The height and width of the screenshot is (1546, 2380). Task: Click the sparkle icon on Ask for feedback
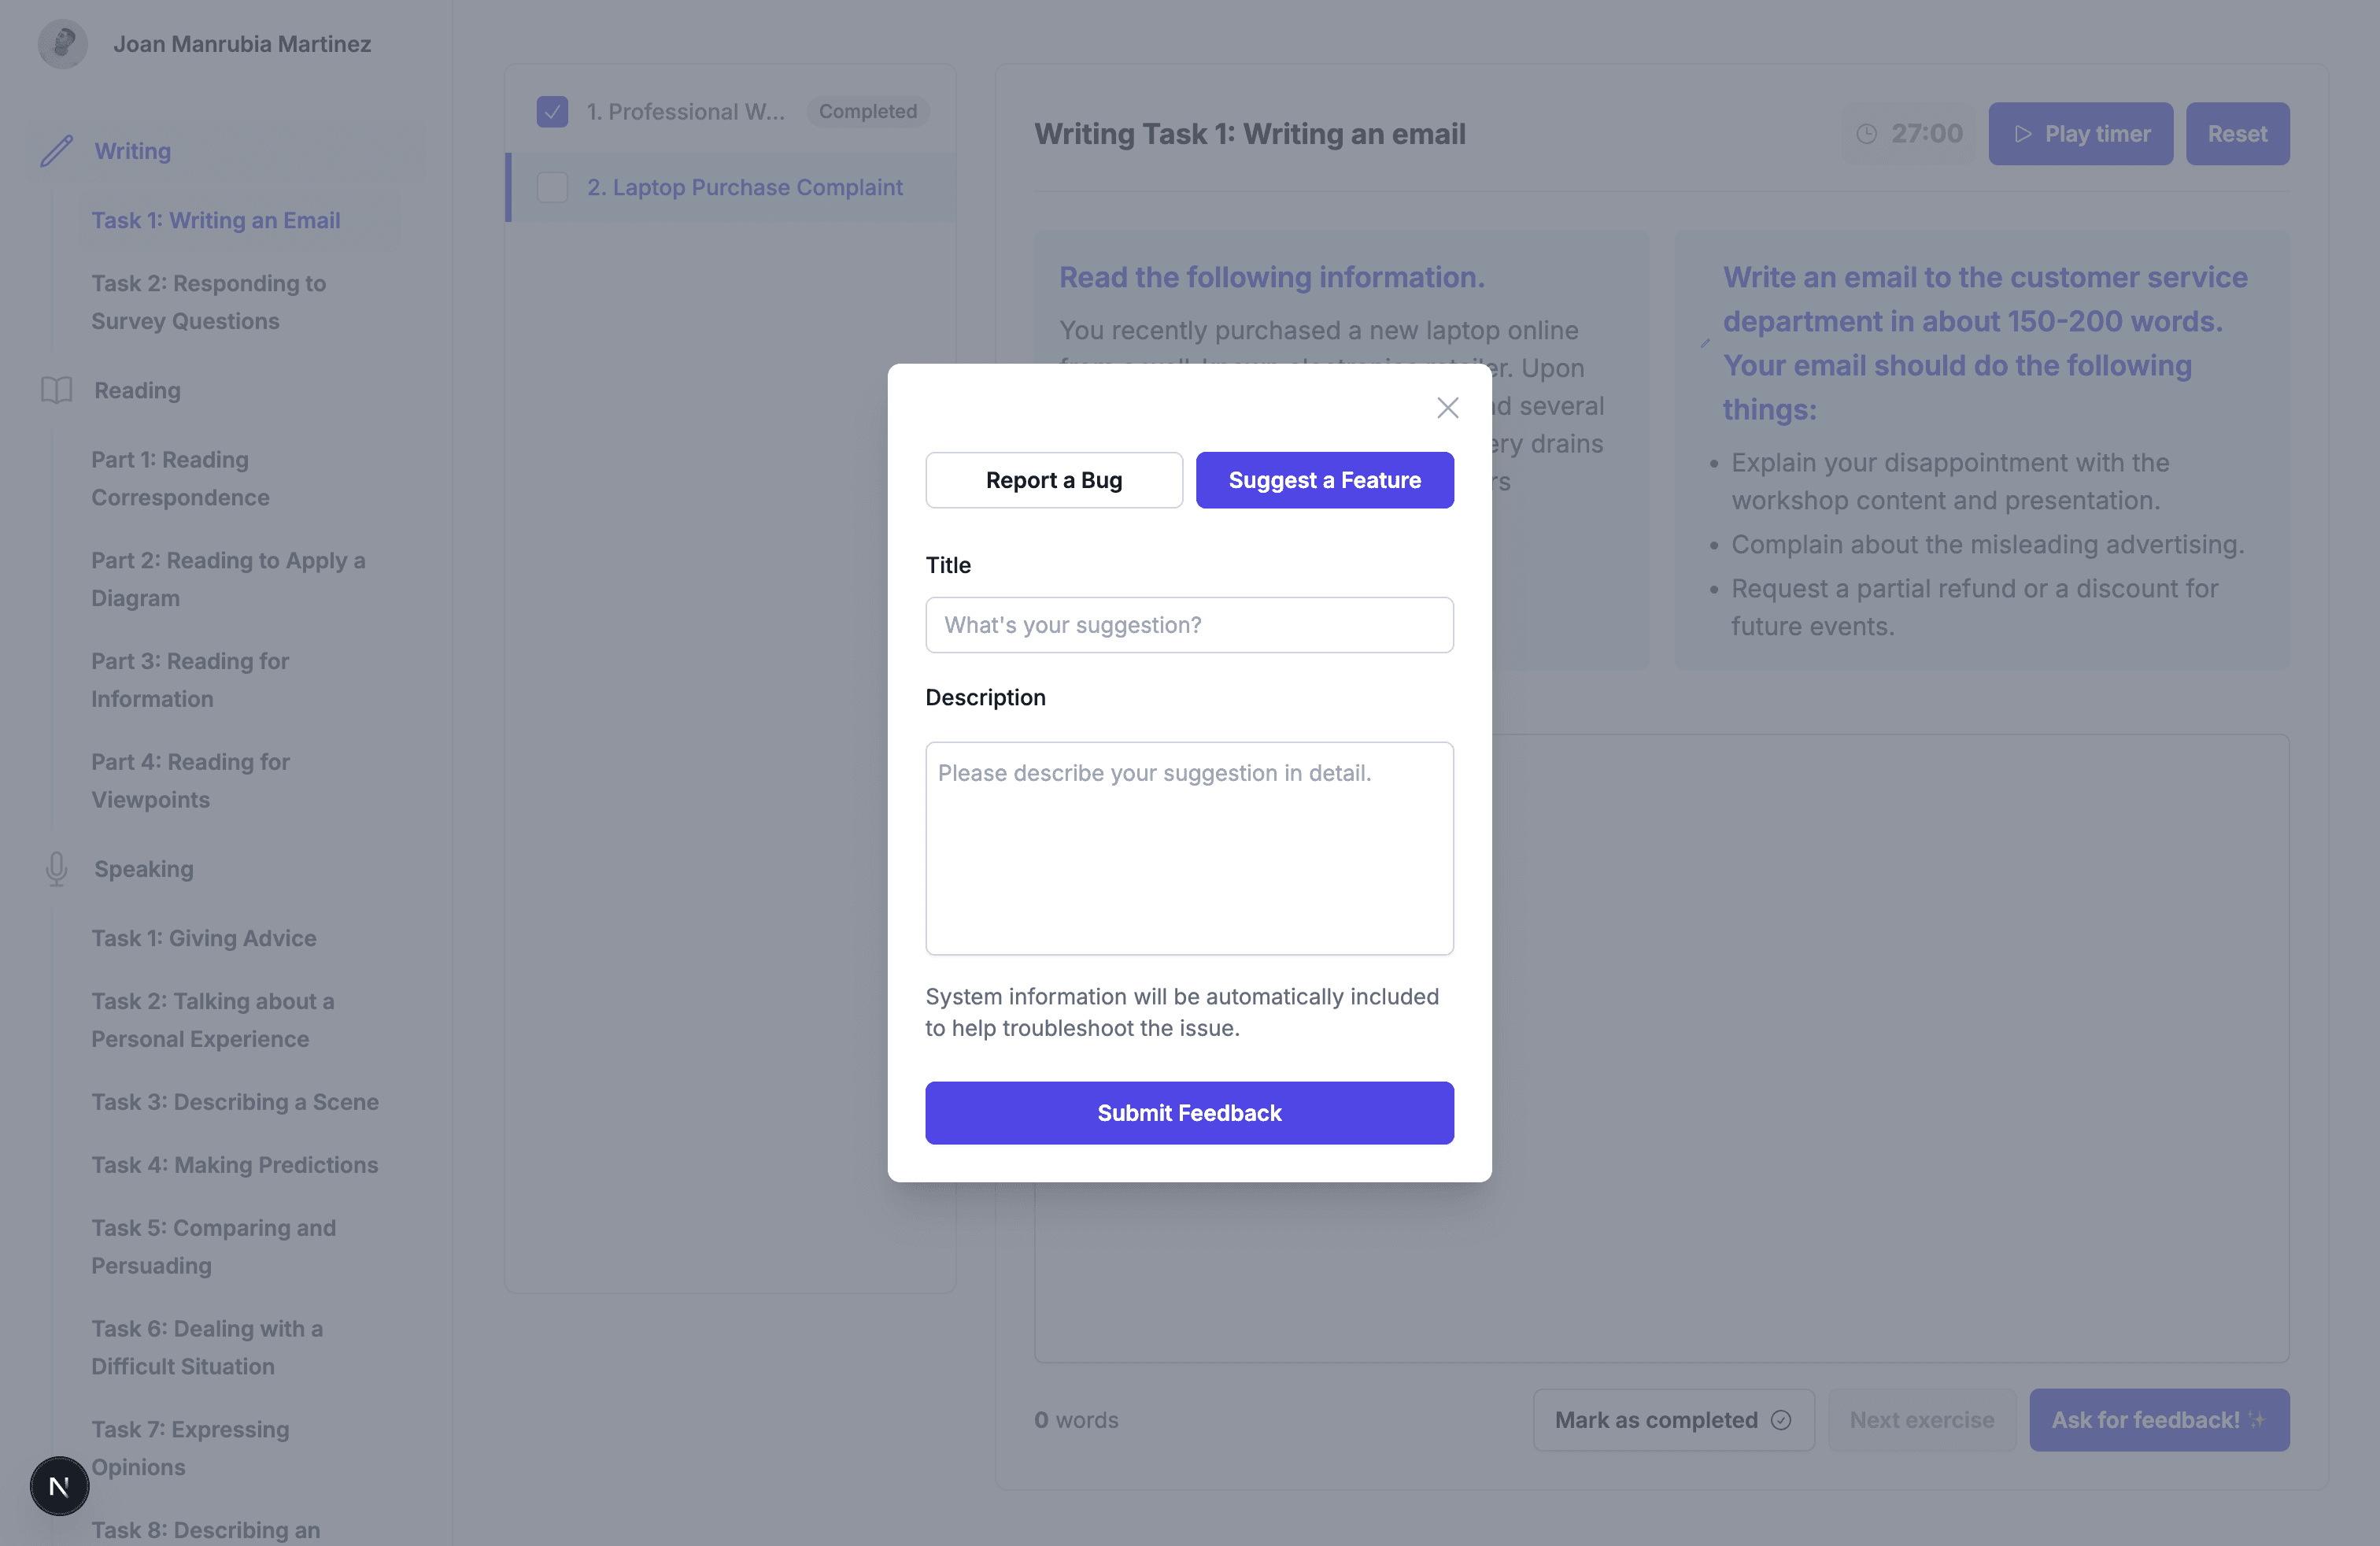click(x=2259, y=1419)
